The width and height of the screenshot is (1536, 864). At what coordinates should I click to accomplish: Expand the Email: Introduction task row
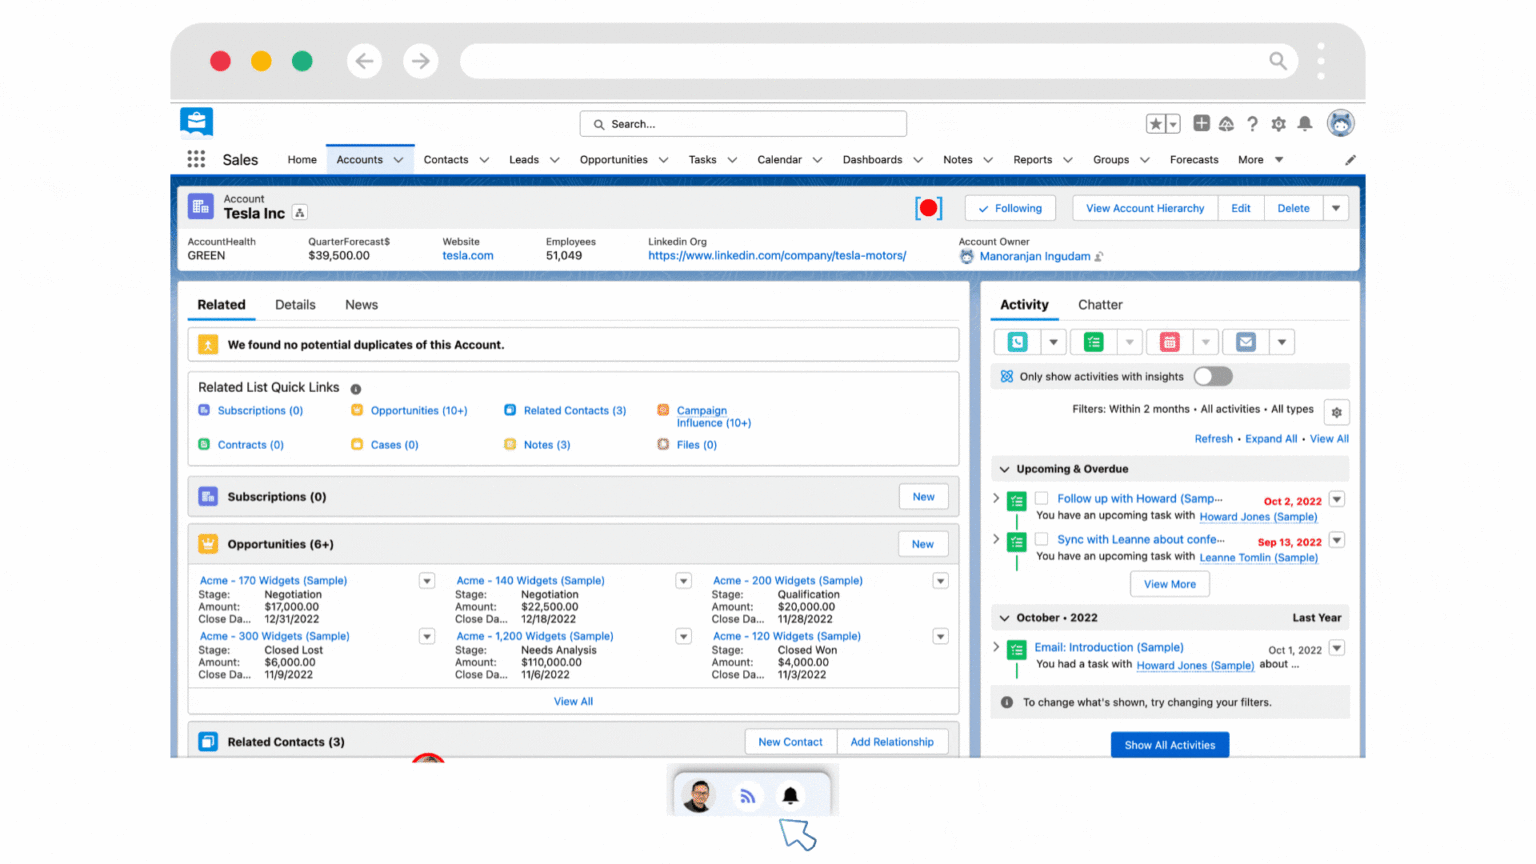(x=996, y=647)
